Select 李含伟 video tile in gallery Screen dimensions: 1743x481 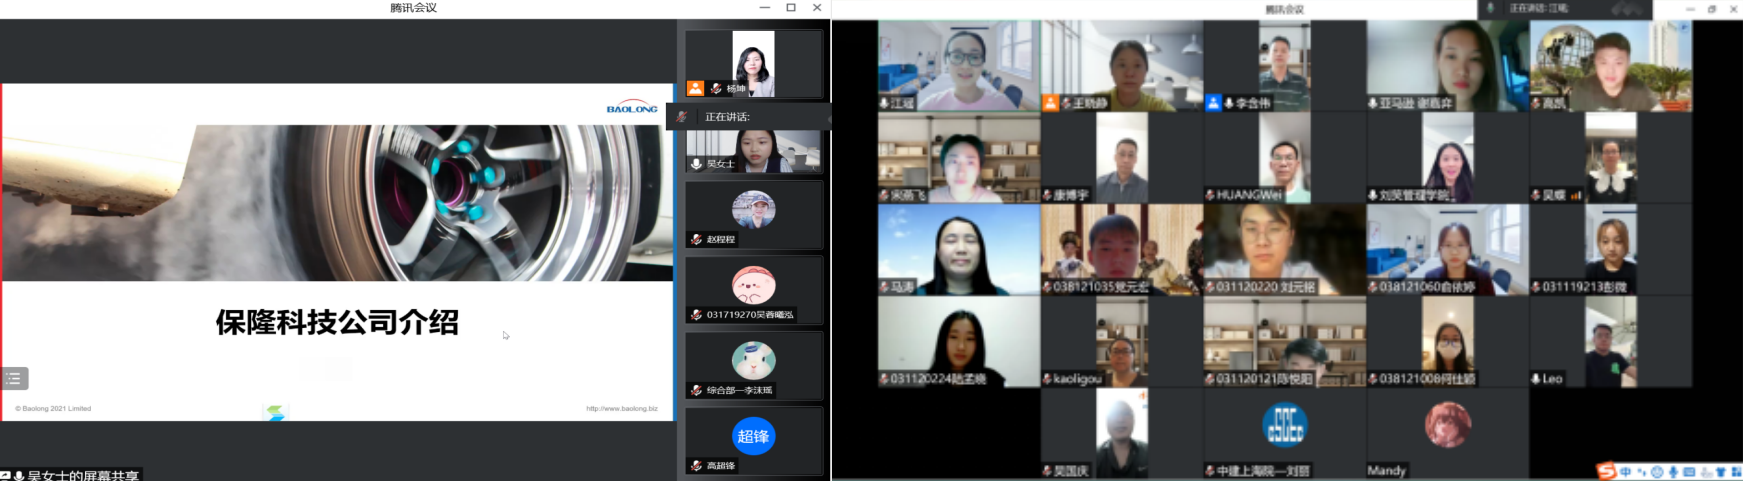[1284, 65]
